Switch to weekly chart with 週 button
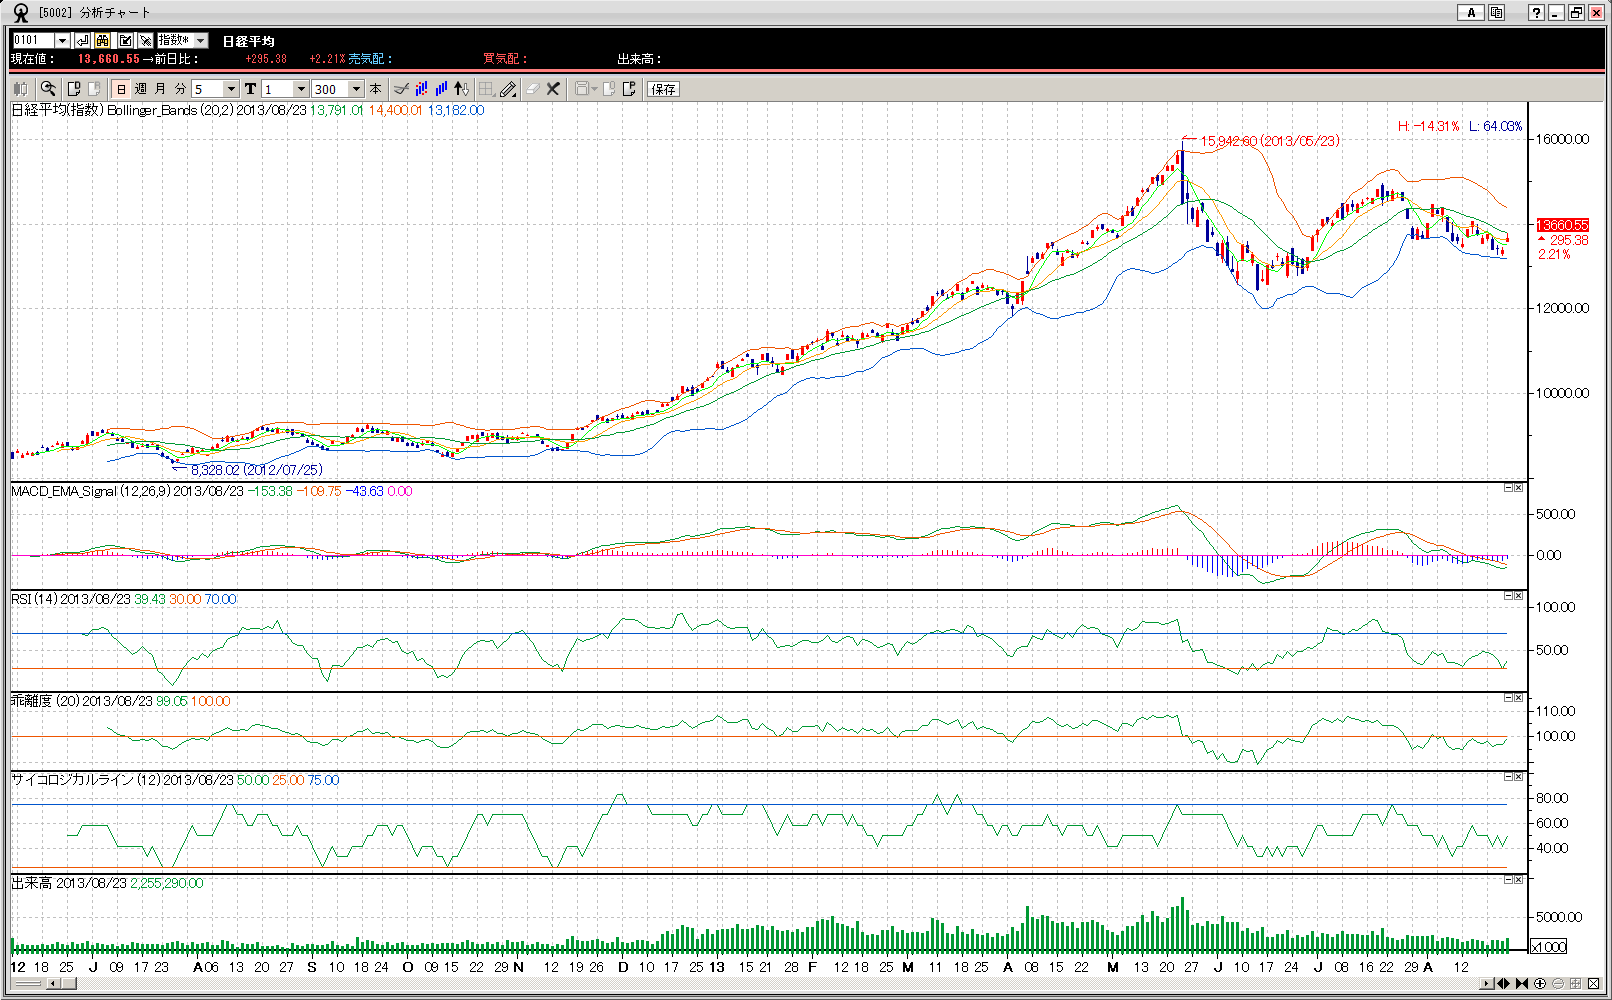Image resolution: width=1612 pixels, height=1000 pixels. pos(141,89)
